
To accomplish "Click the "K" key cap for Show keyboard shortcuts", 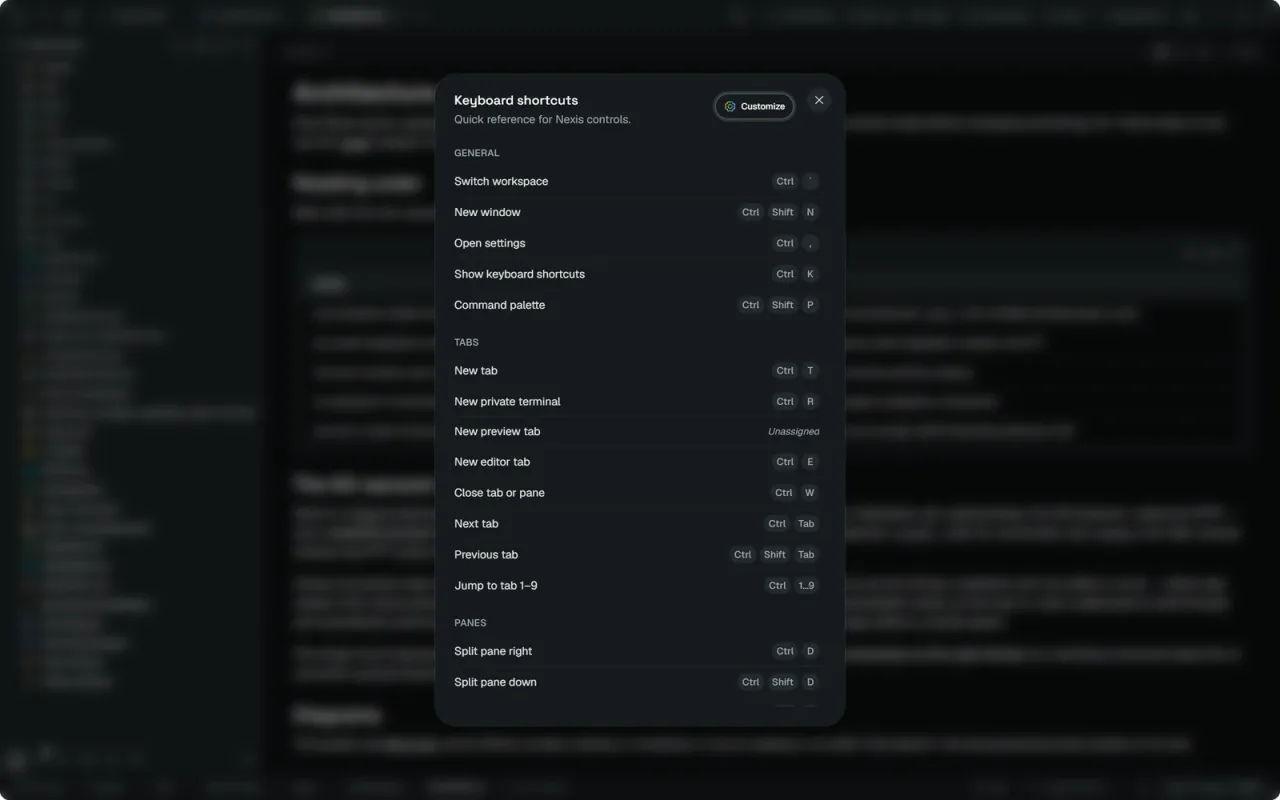I will [810, 274].
